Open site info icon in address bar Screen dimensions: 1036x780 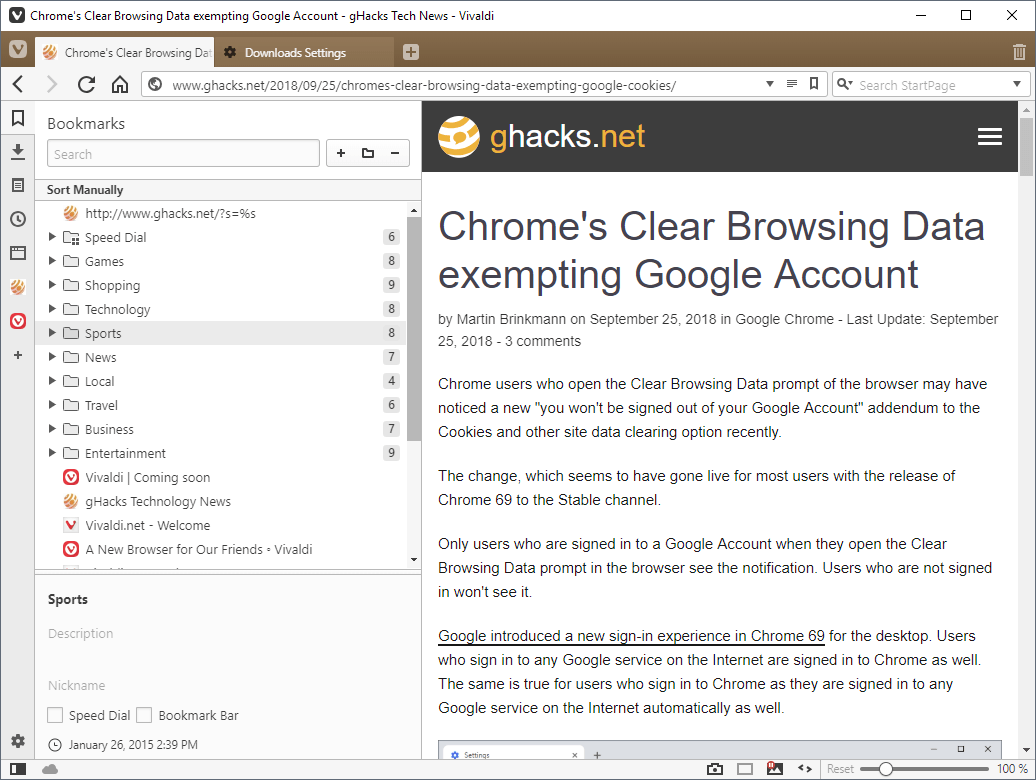tap(155, 85)
